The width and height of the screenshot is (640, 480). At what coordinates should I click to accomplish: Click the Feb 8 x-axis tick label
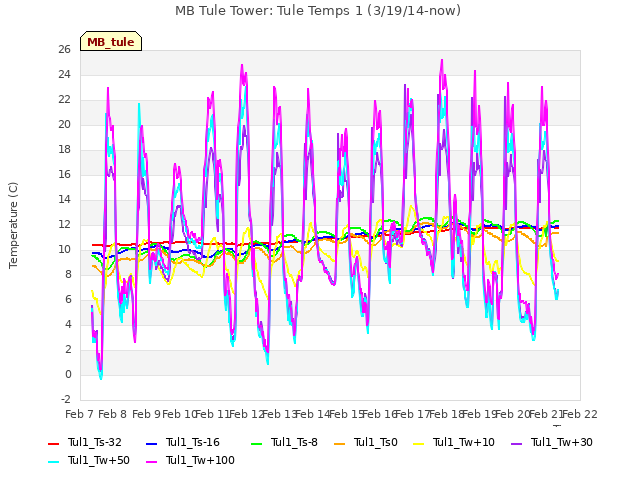113,414
